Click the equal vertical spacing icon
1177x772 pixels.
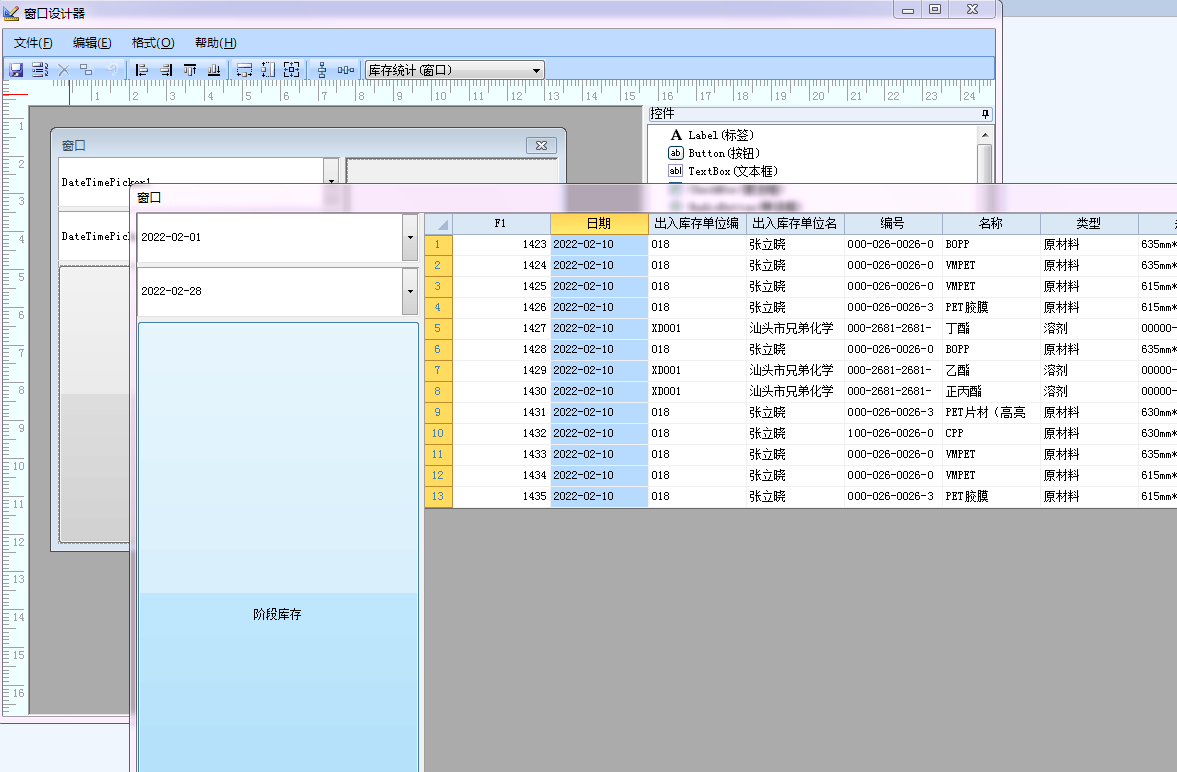[x=322, y=70]
